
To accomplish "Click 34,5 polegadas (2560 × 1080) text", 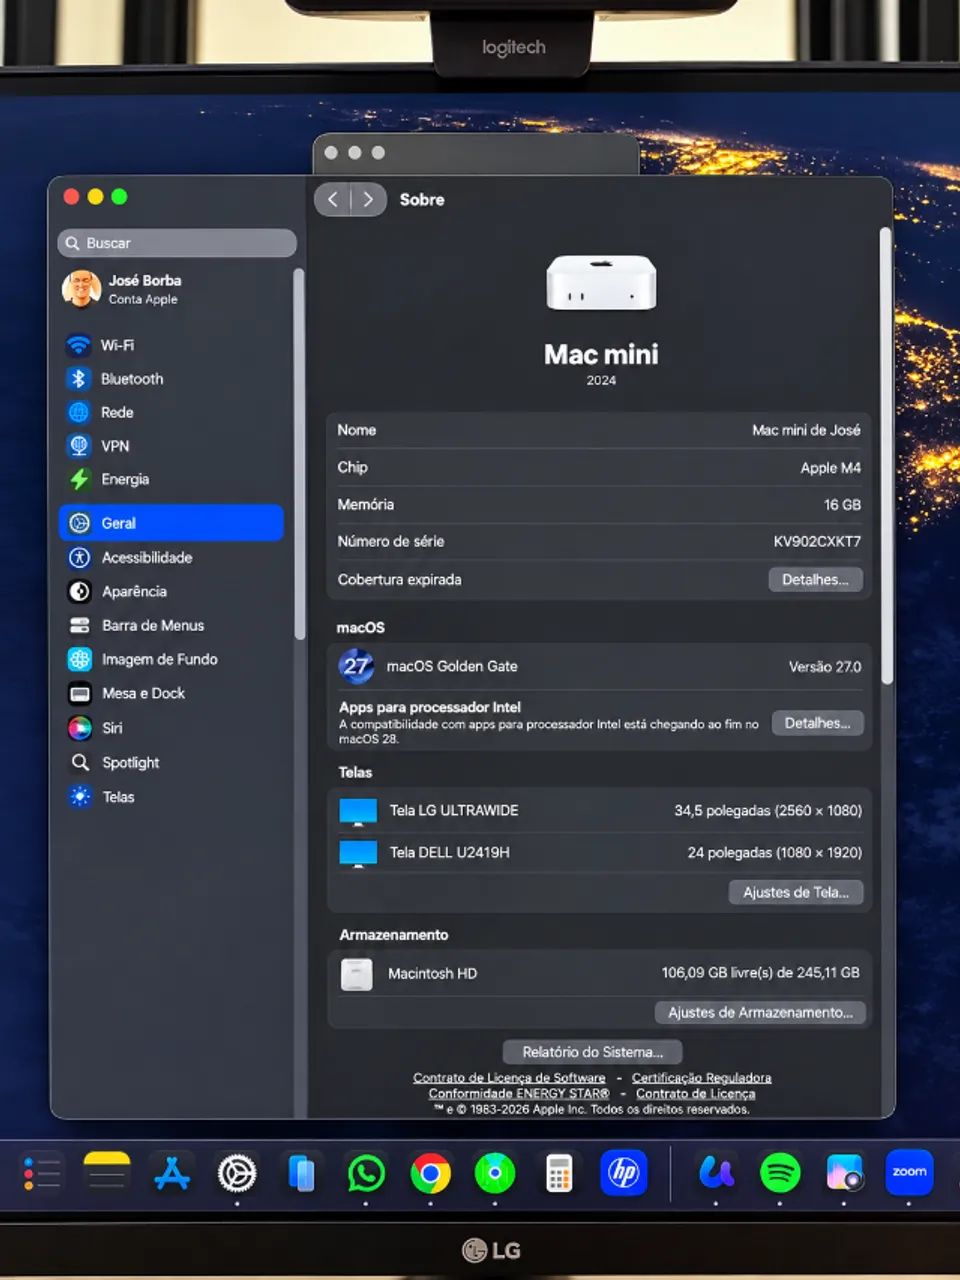I will coord(768,811).
